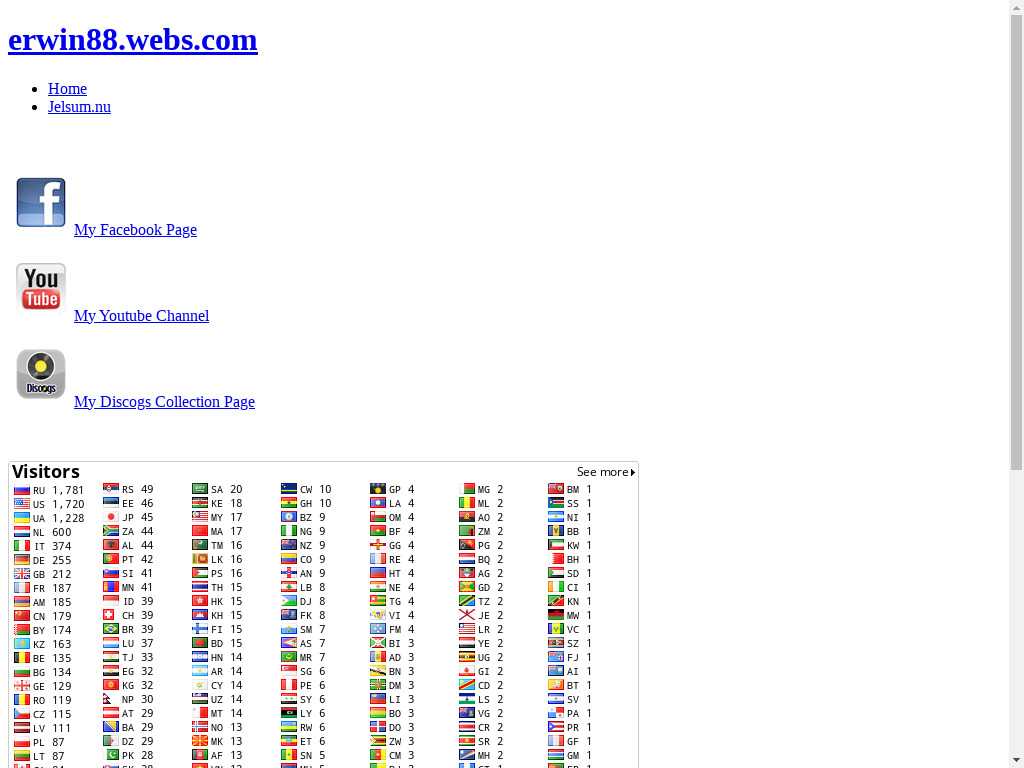Image resolution: width=1024 pixels, height=768 pixels.
Task: Click the 'SS' country code label
Action: pos(572,504)
